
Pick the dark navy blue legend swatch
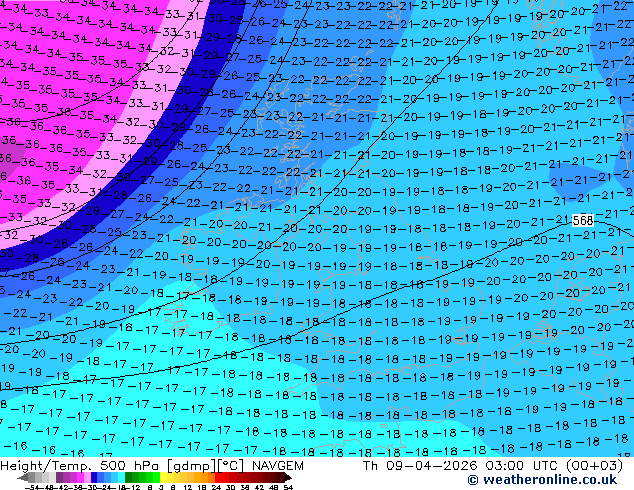click(94, 477)
